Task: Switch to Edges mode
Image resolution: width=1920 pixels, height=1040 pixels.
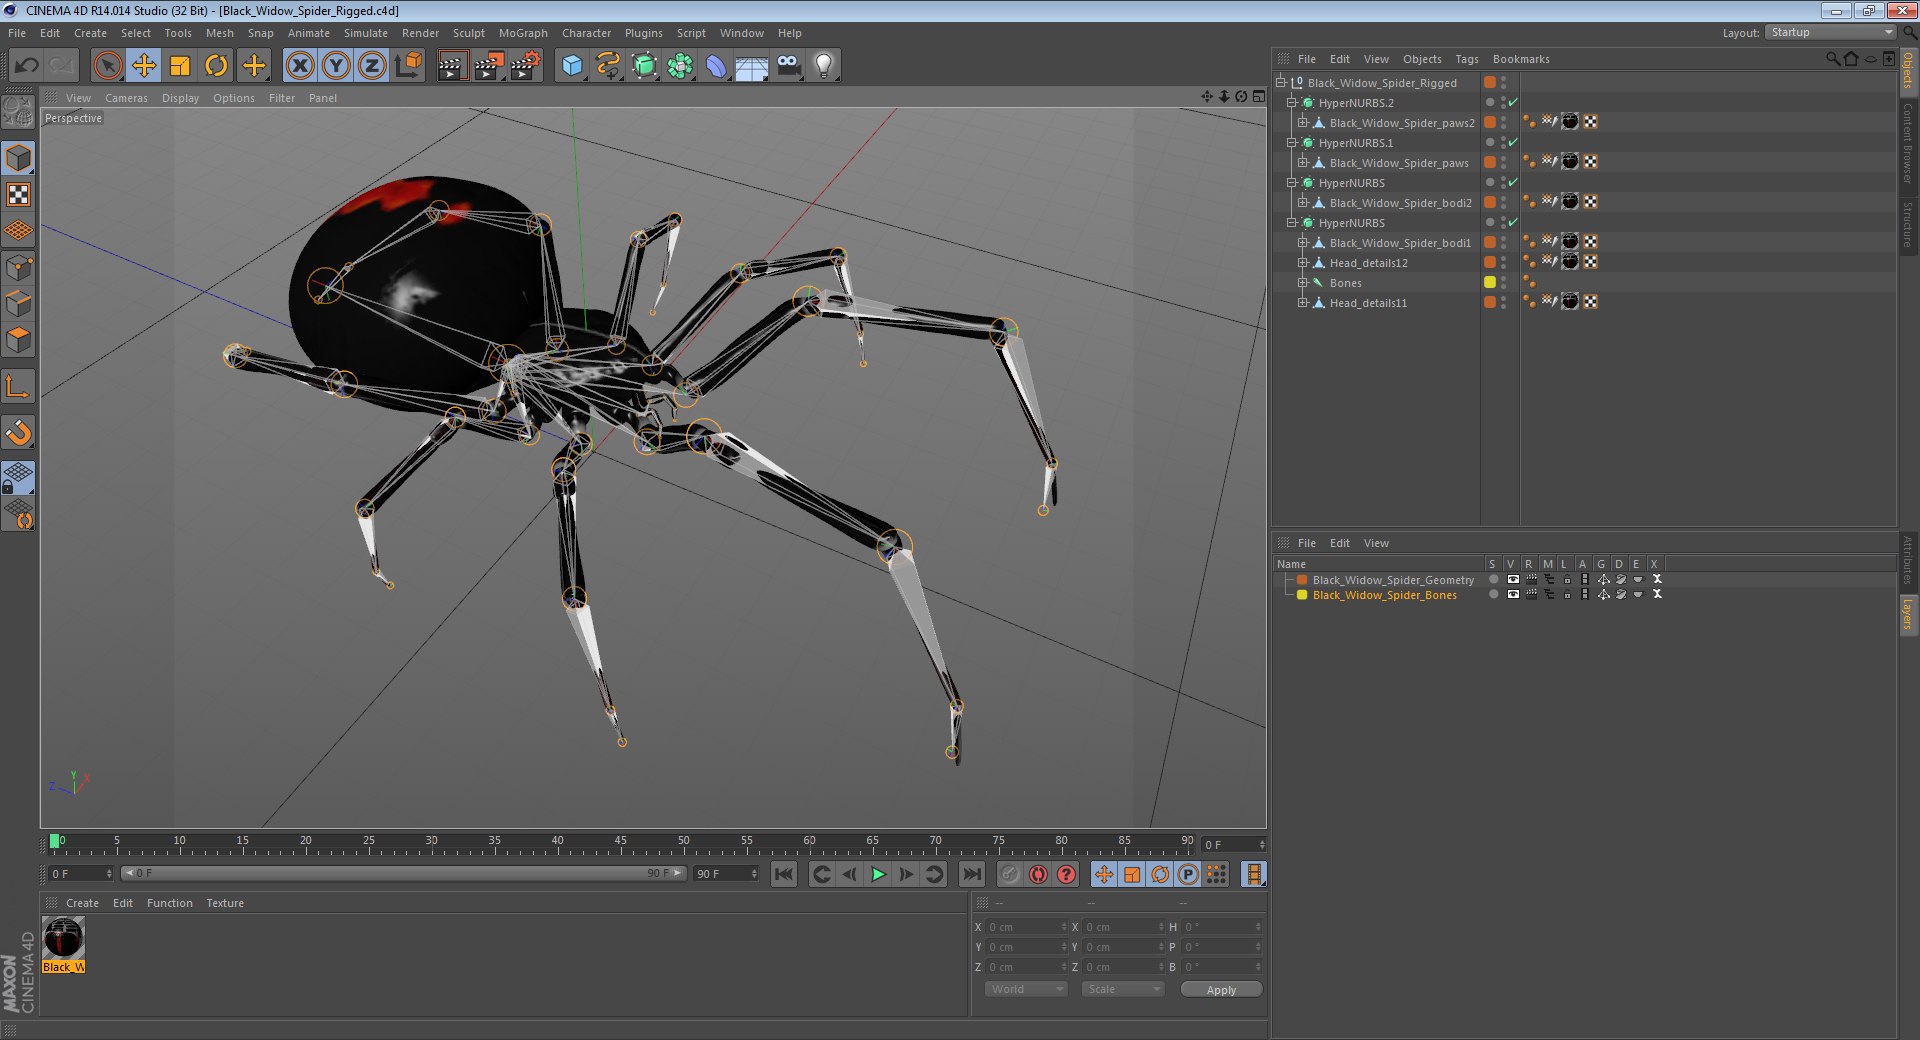Action: [x=19, y=303]
